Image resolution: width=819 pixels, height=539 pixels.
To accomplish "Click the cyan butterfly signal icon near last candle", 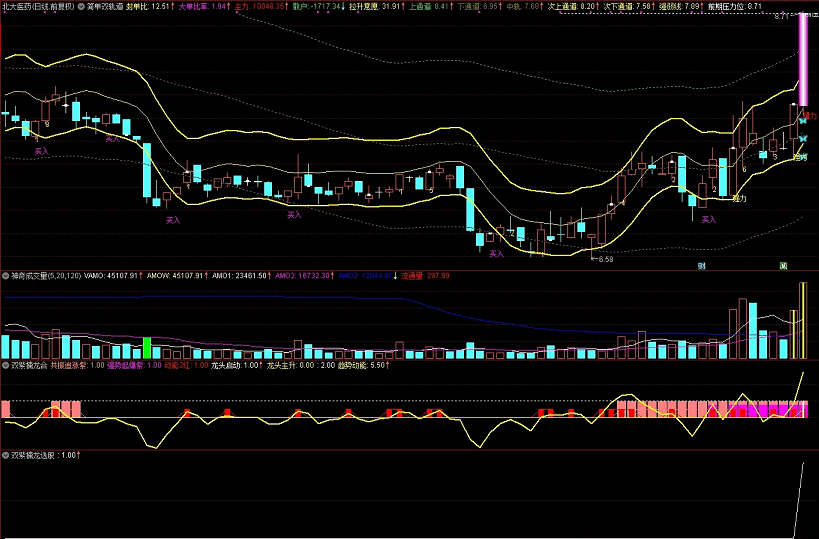I will 803,121.
